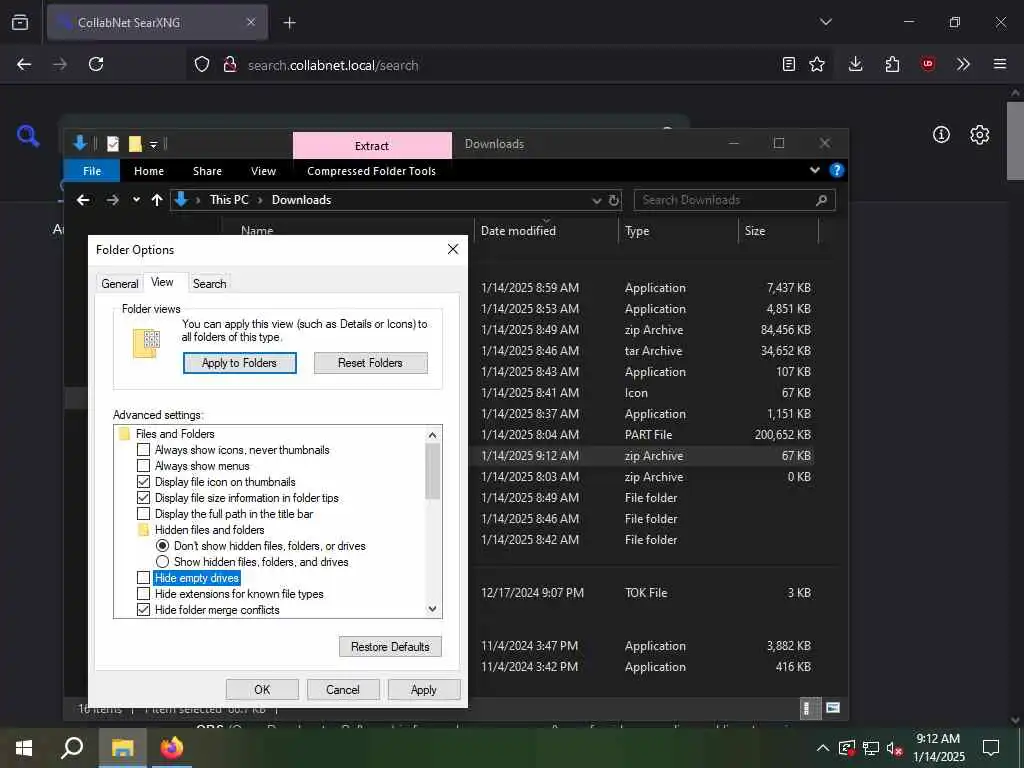Expand Explorer ribbon chevron

pyautogui.click(x=814, y=170)
